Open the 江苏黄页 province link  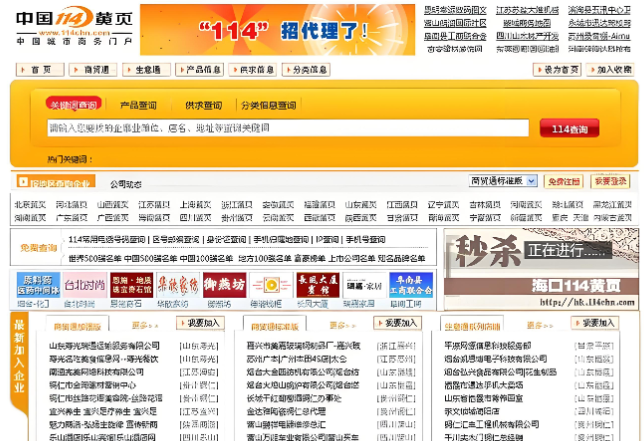click(154, 204)
